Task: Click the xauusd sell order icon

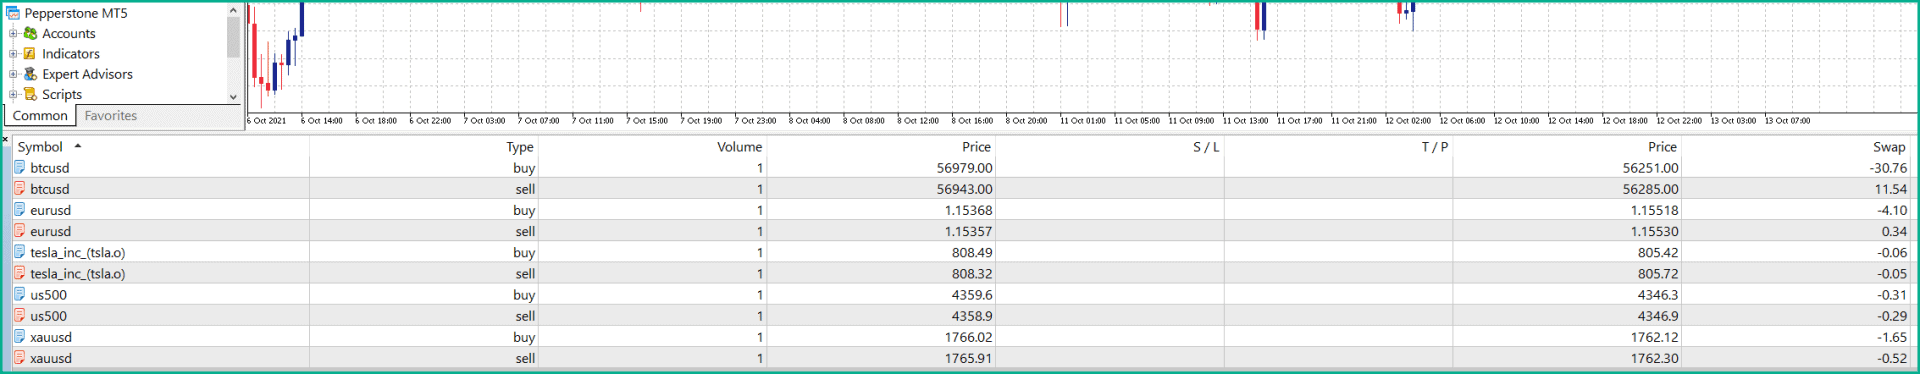Action: click(x=19, y=358)
